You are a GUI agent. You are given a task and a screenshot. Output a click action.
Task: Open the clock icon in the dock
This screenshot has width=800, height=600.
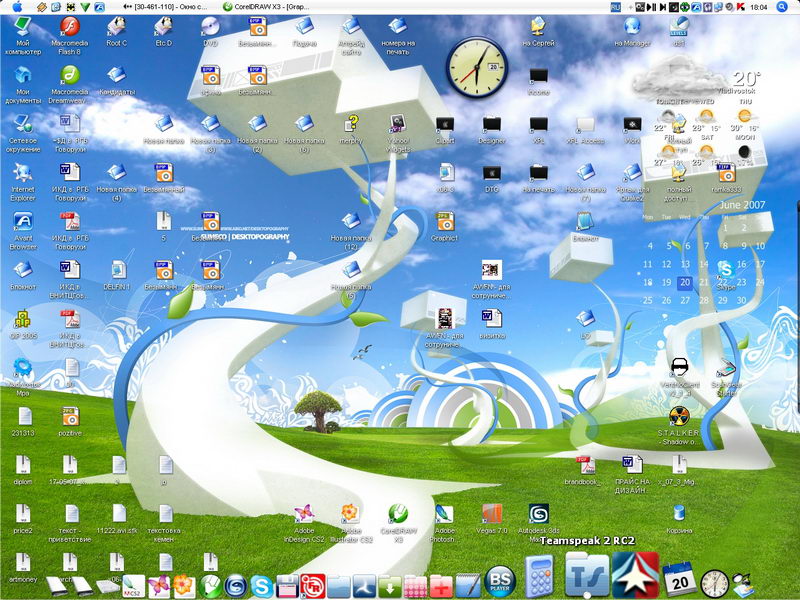click(714, 584)
